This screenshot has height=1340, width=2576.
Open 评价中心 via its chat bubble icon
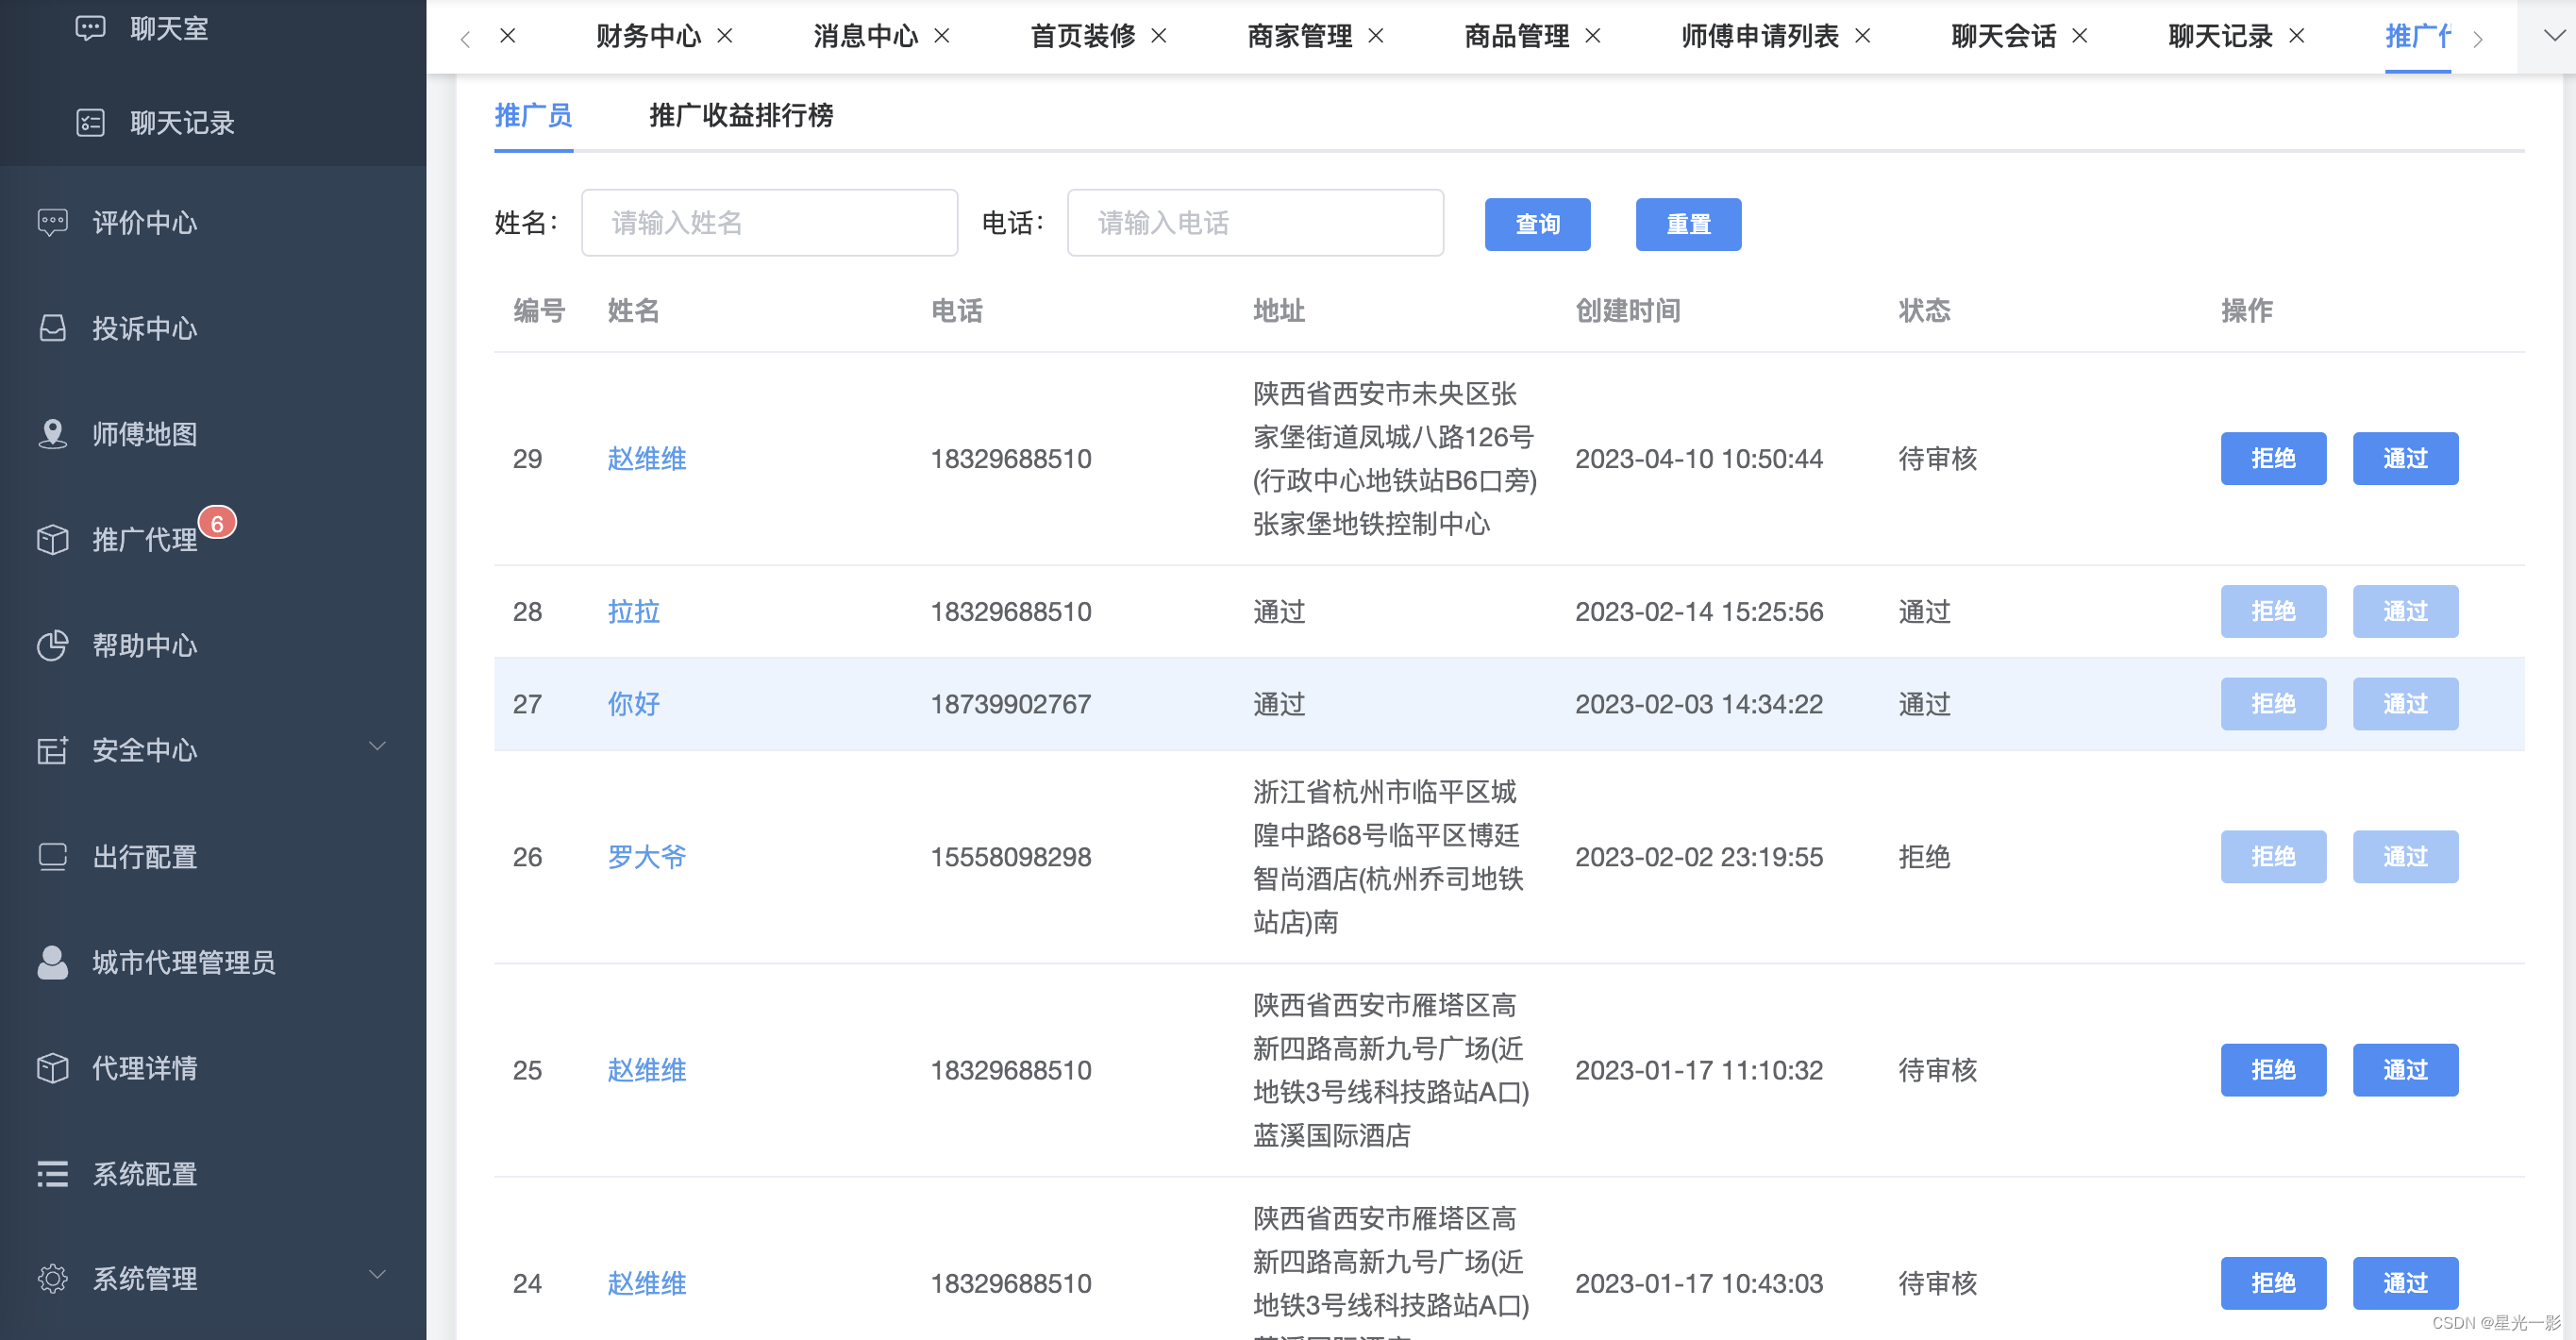(x=52, y=222)
